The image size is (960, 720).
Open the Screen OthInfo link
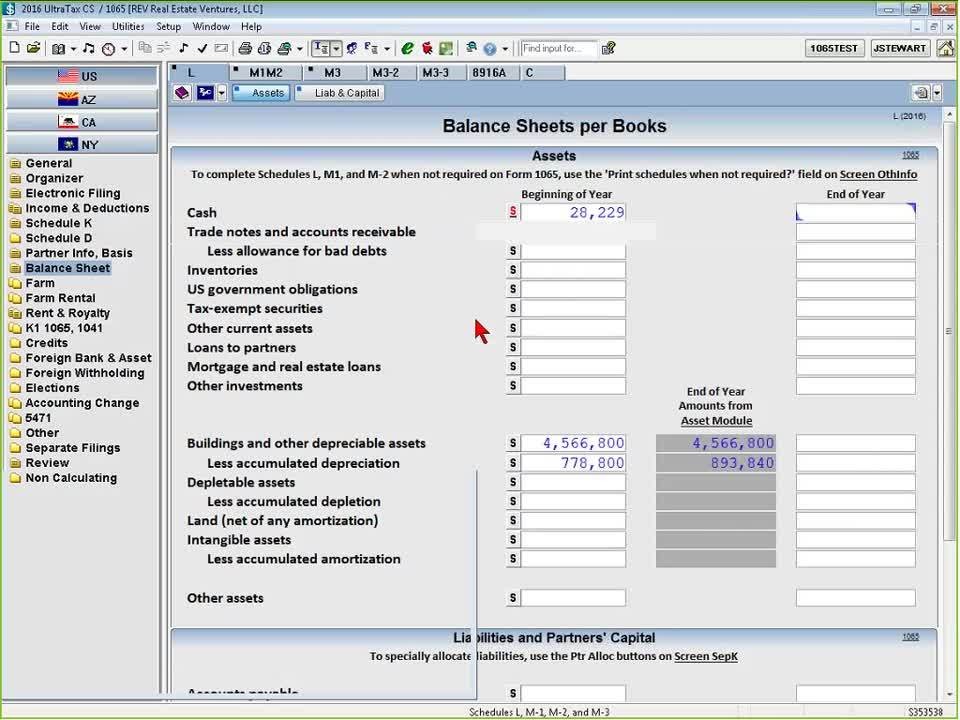(878, 174)
